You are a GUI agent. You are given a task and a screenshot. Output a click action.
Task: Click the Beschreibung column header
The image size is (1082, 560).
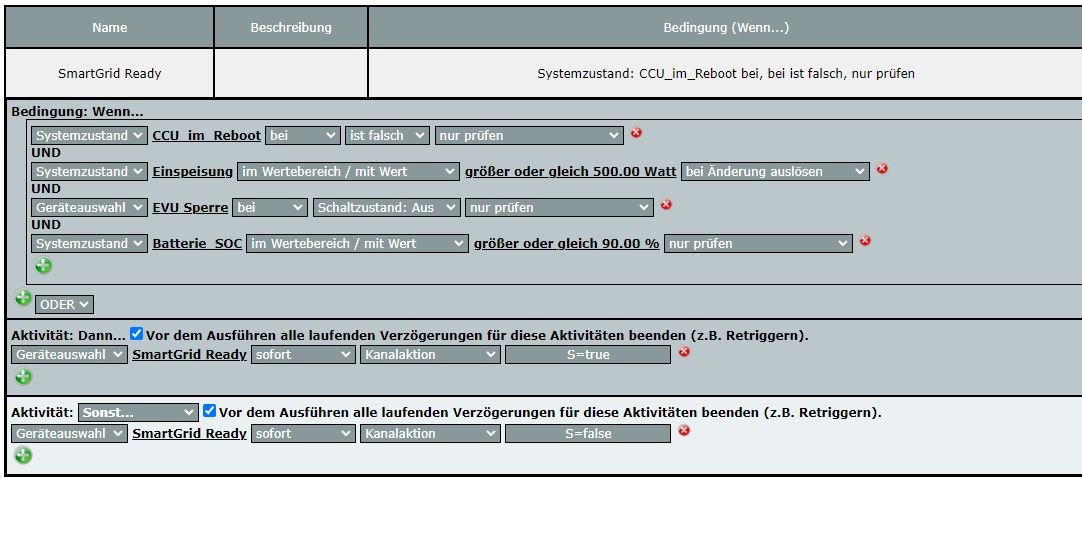(291, 27)
